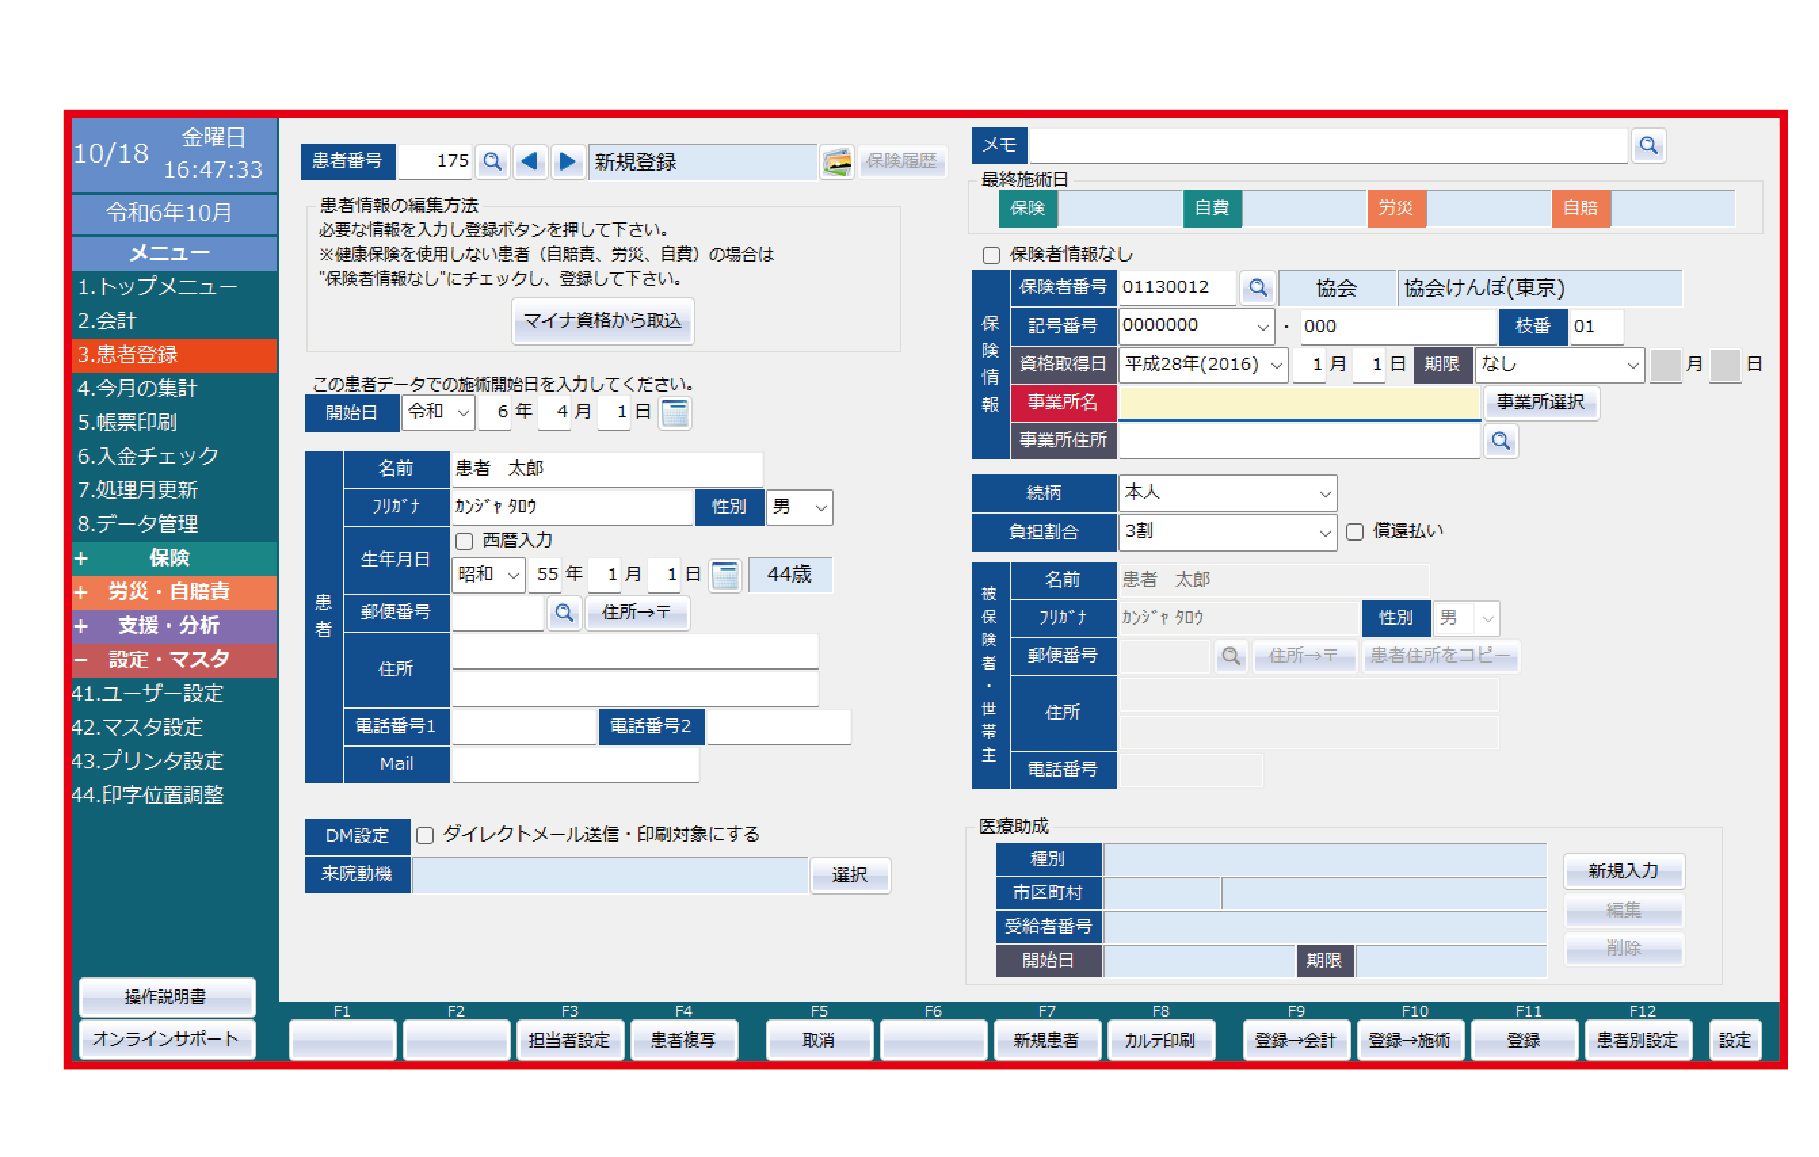Search insurer with the 保険者番号 magnifier icon

pos(1257,287)
